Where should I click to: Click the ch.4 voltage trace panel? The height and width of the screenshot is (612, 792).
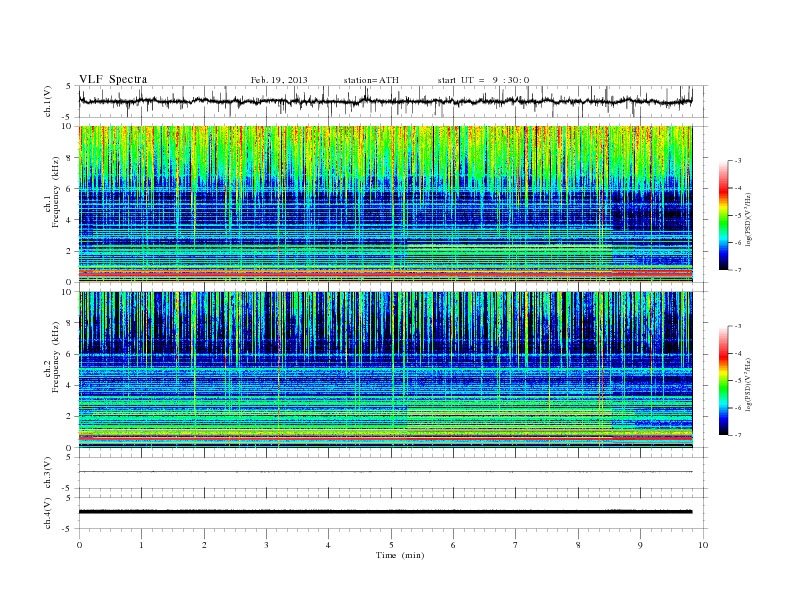coord(392,513)
